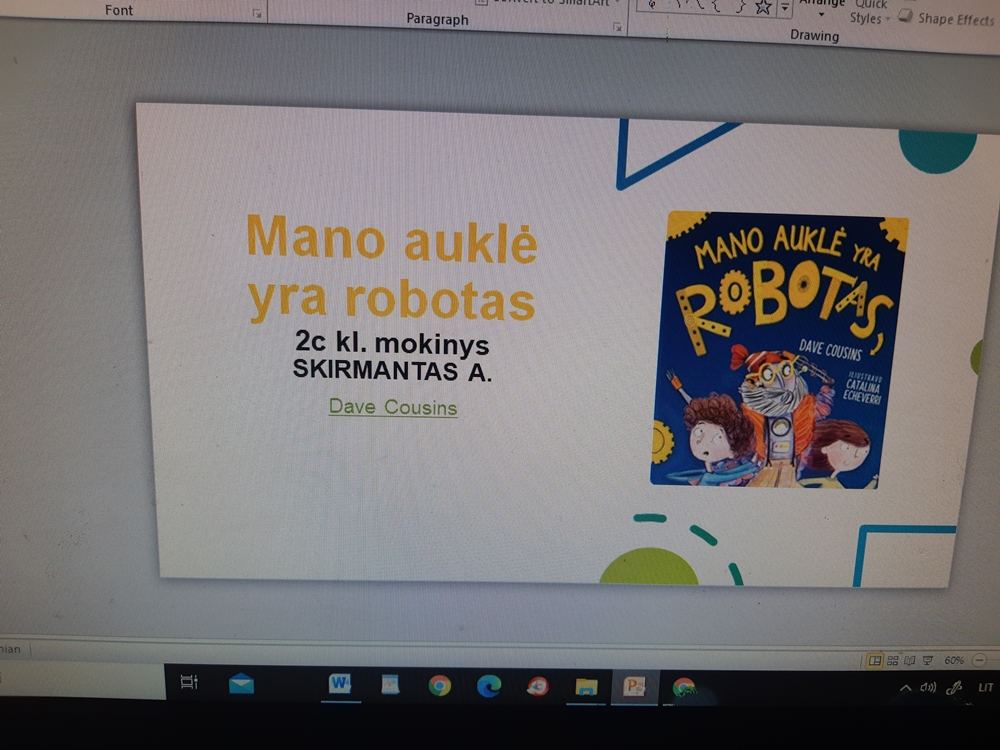The width and height of the screenshot is (1000, 750).
Task: Click the SKIRMANTAS A. text line
Action: pyautogui.click(x=392, y=371)
